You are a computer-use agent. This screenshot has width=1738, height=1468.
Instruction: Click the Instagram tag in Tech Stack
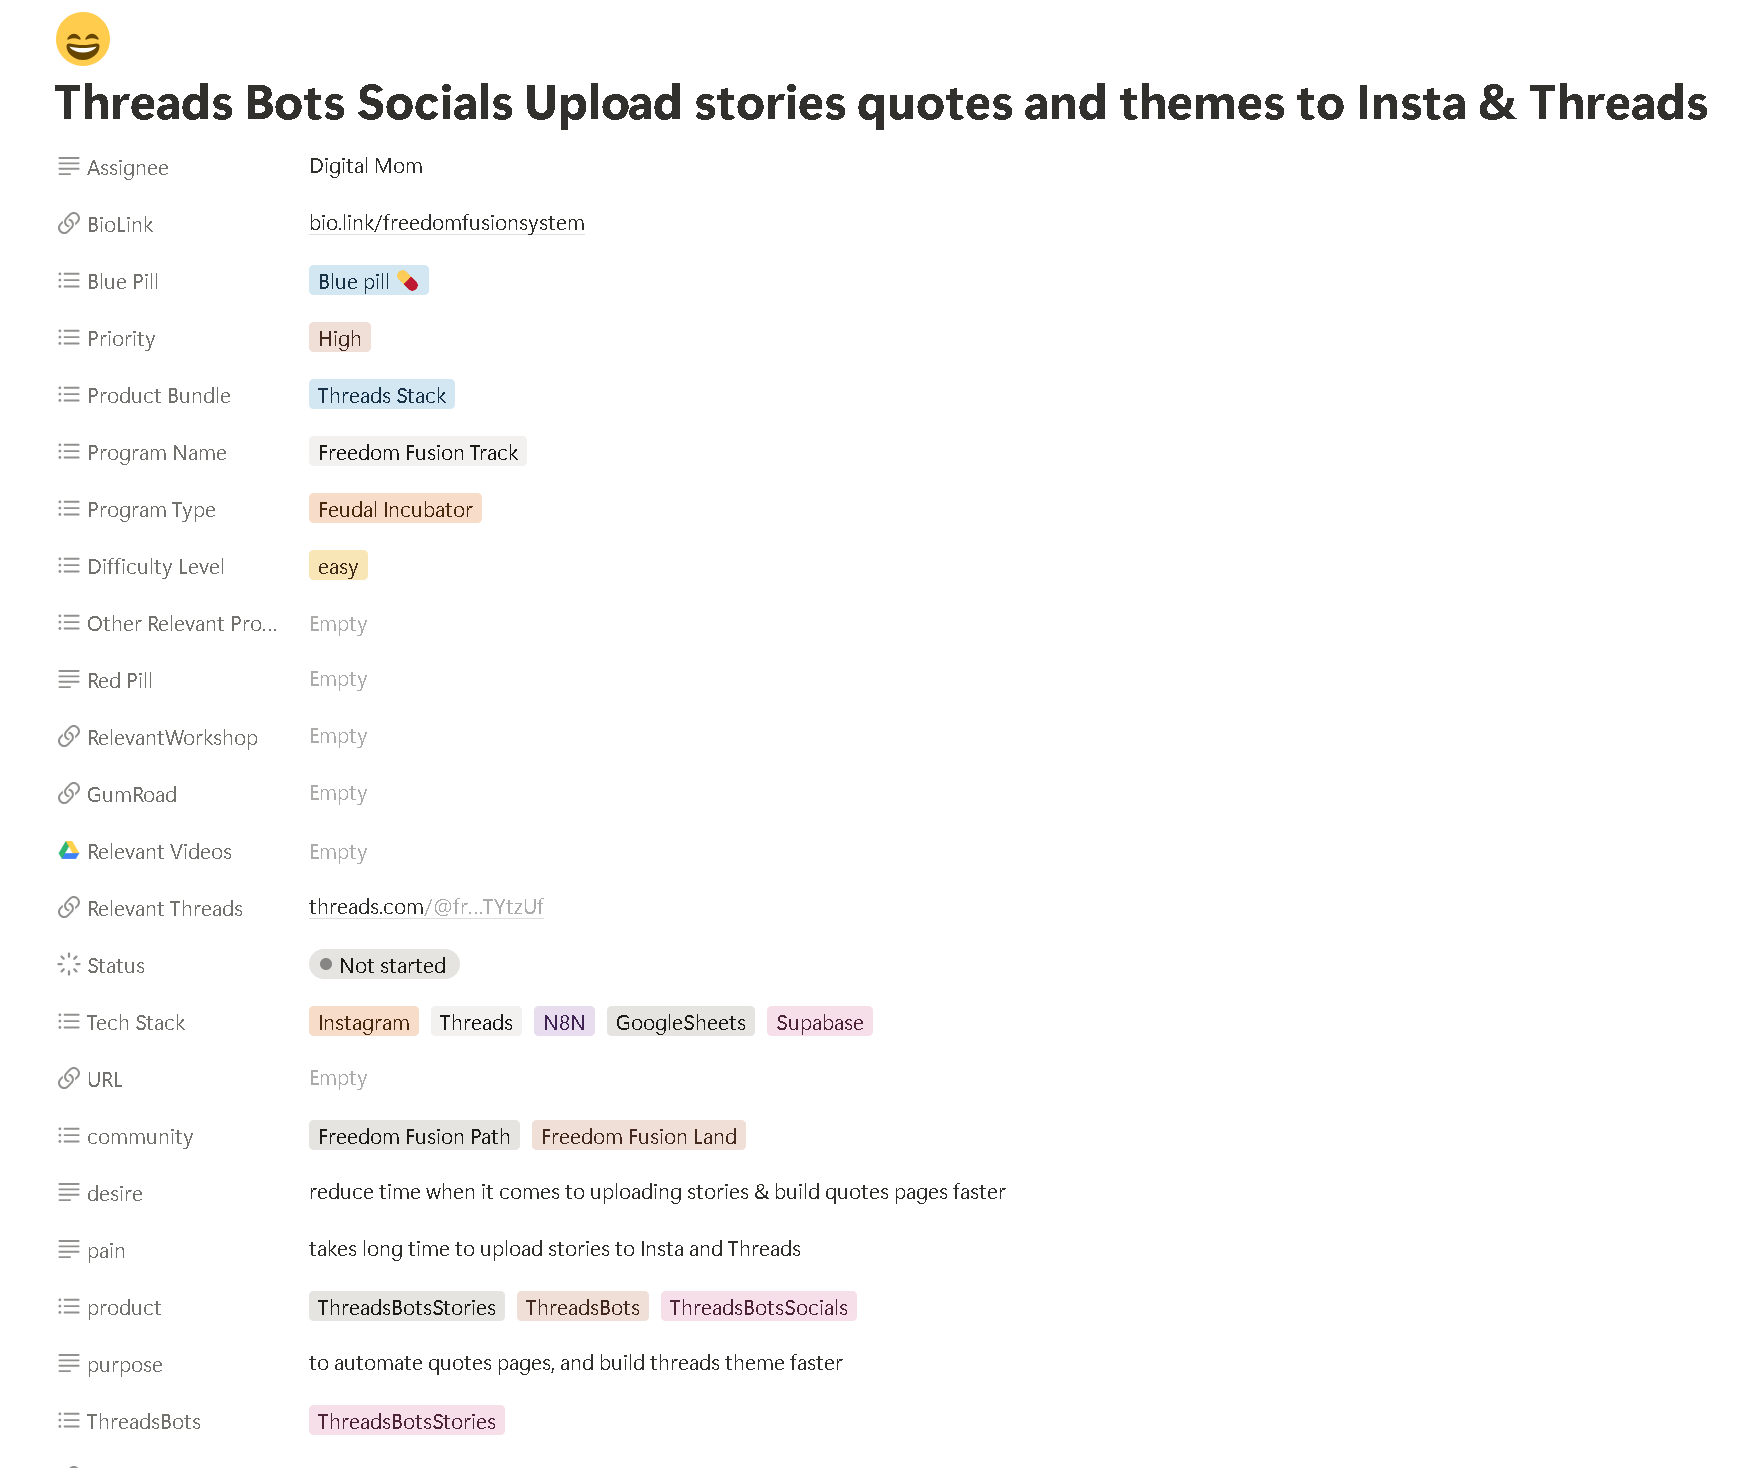pos(363,1023)
